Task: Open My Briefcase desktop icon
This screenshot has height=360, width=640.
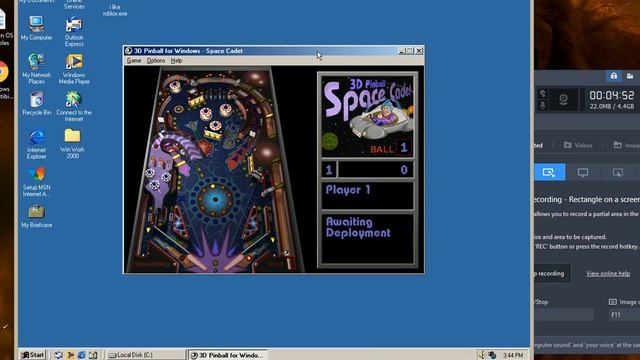Action: tap(36, 216)
